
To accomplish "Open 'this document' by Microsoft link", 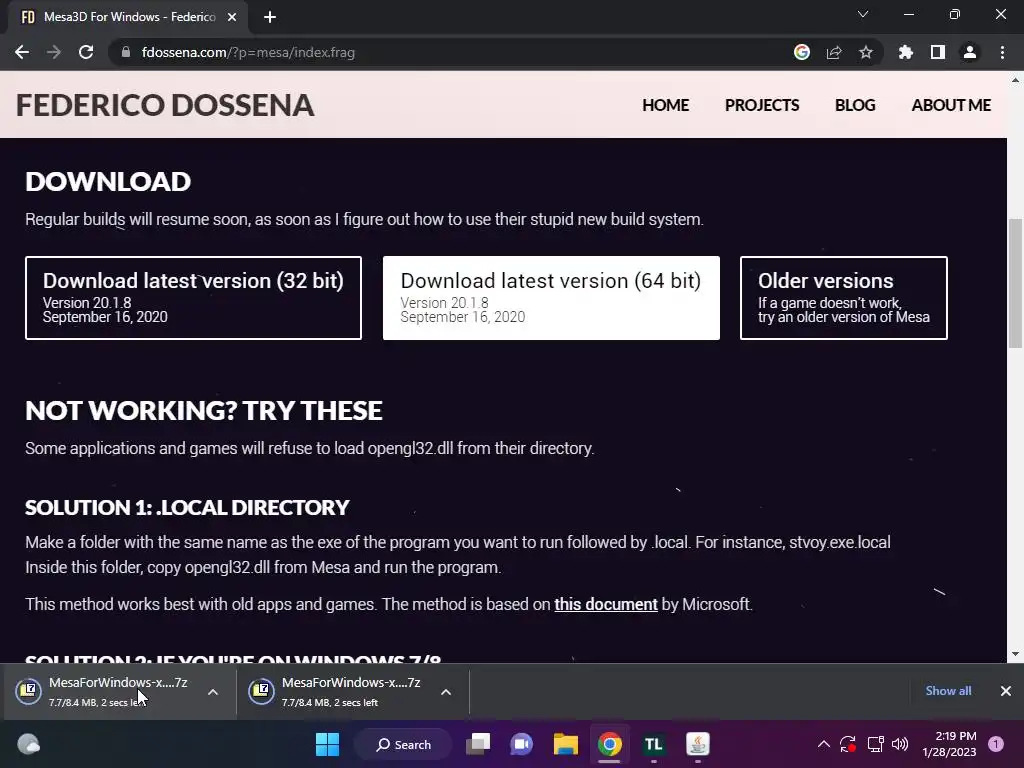I will [x=606, y=604].
